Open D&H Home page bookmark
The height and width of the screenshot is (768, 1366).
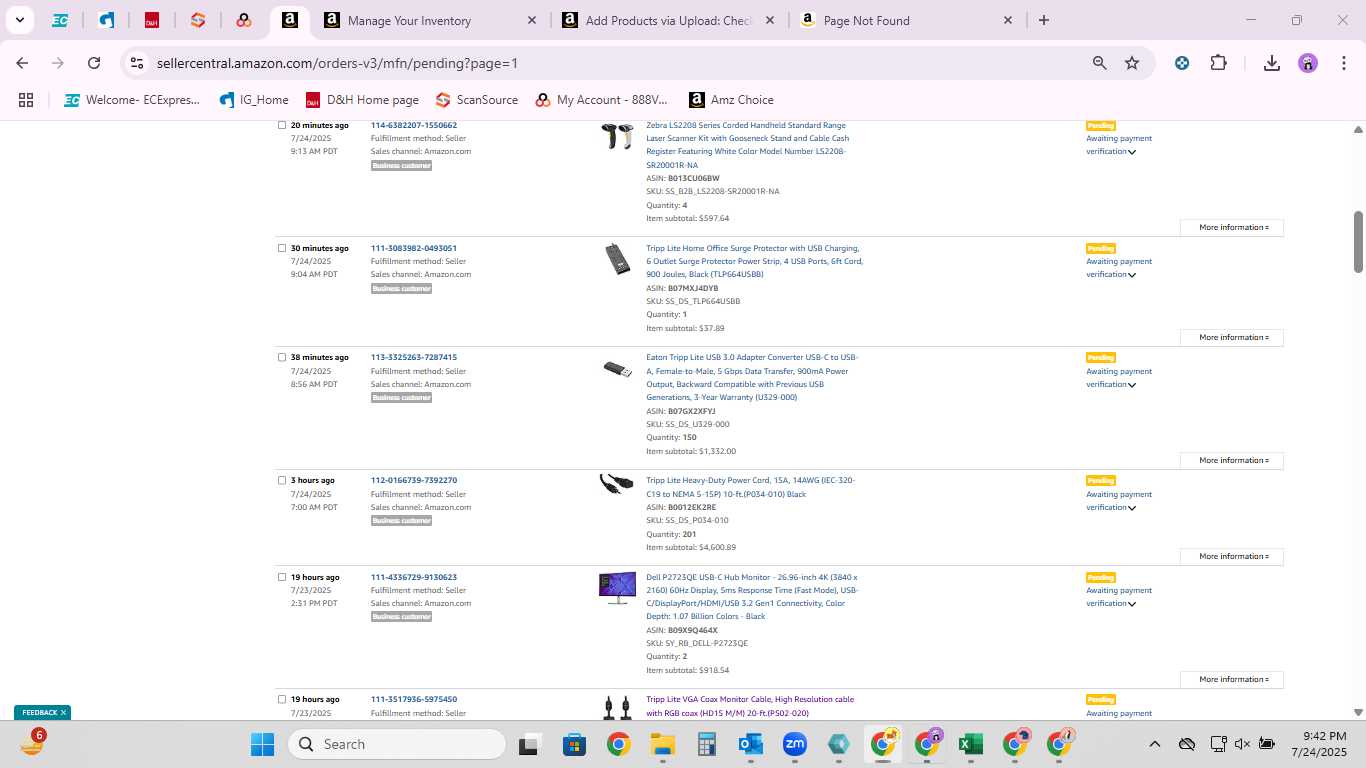(362, 100)
